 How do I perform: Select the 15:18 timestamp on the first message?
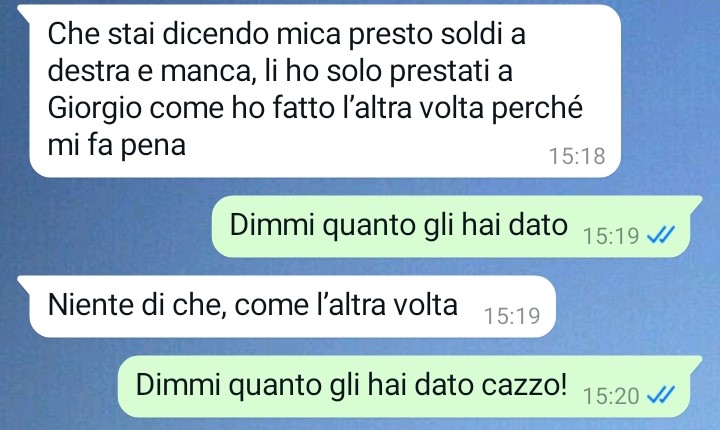point(577,156)
